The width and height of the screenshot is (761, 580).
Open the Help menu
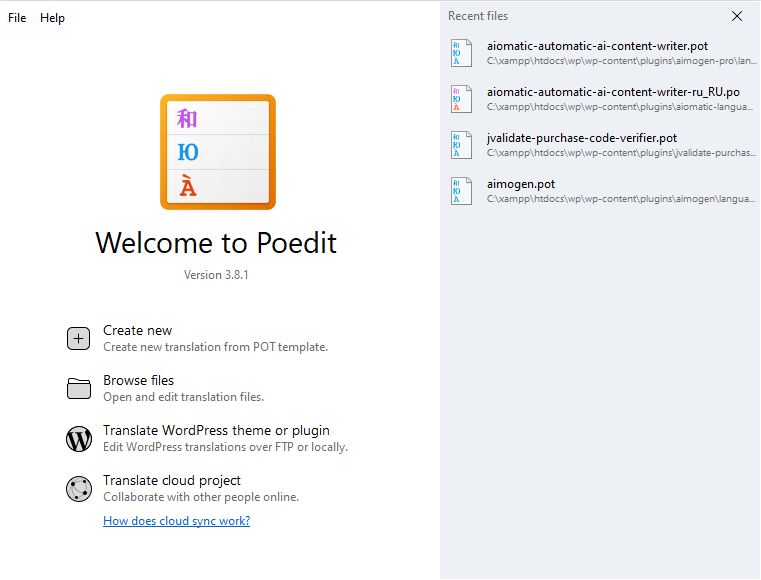click(52, 18)
